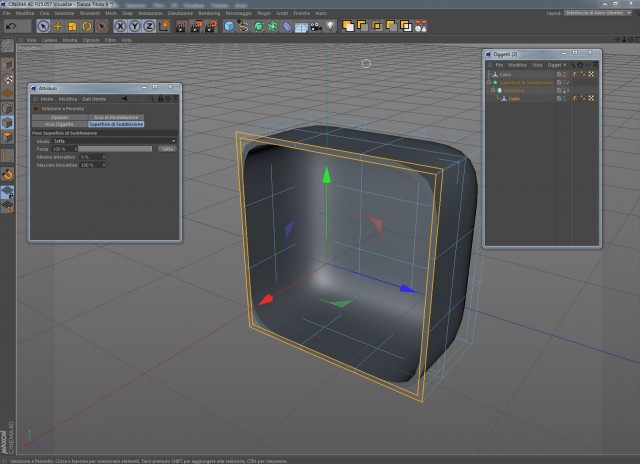Toggle the X axis lock
This screenshot has height=464, width=640.
[x=120, y=27]
